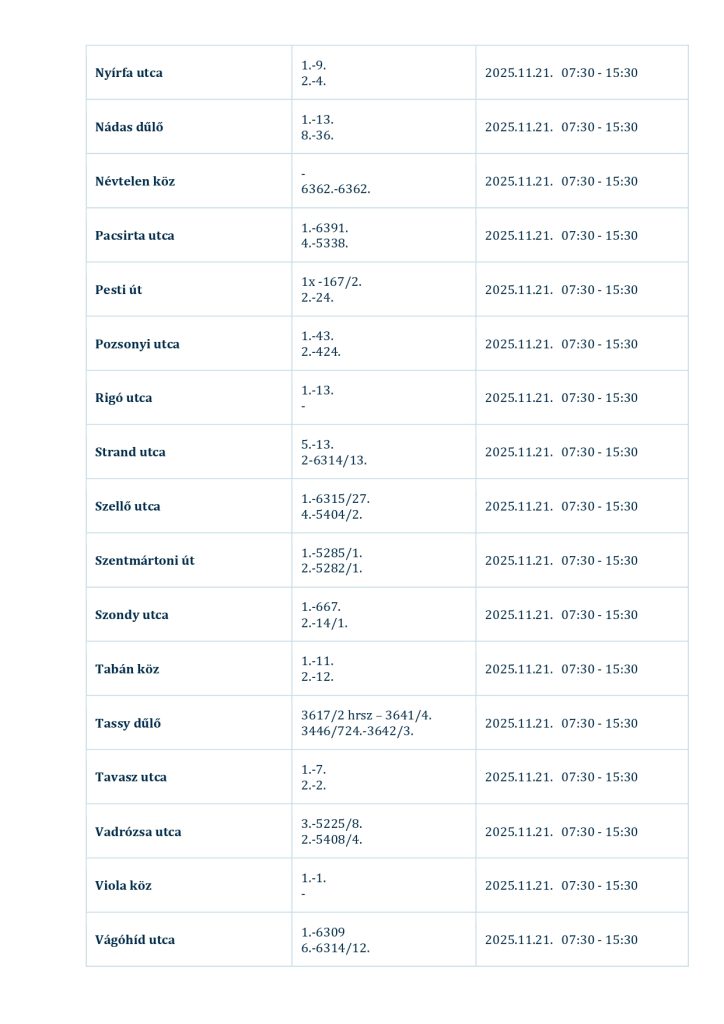This screenshot has height=1024, width=724.
Task: Click the Nyírfa utca street name
Action: click(x=129, y=73)
